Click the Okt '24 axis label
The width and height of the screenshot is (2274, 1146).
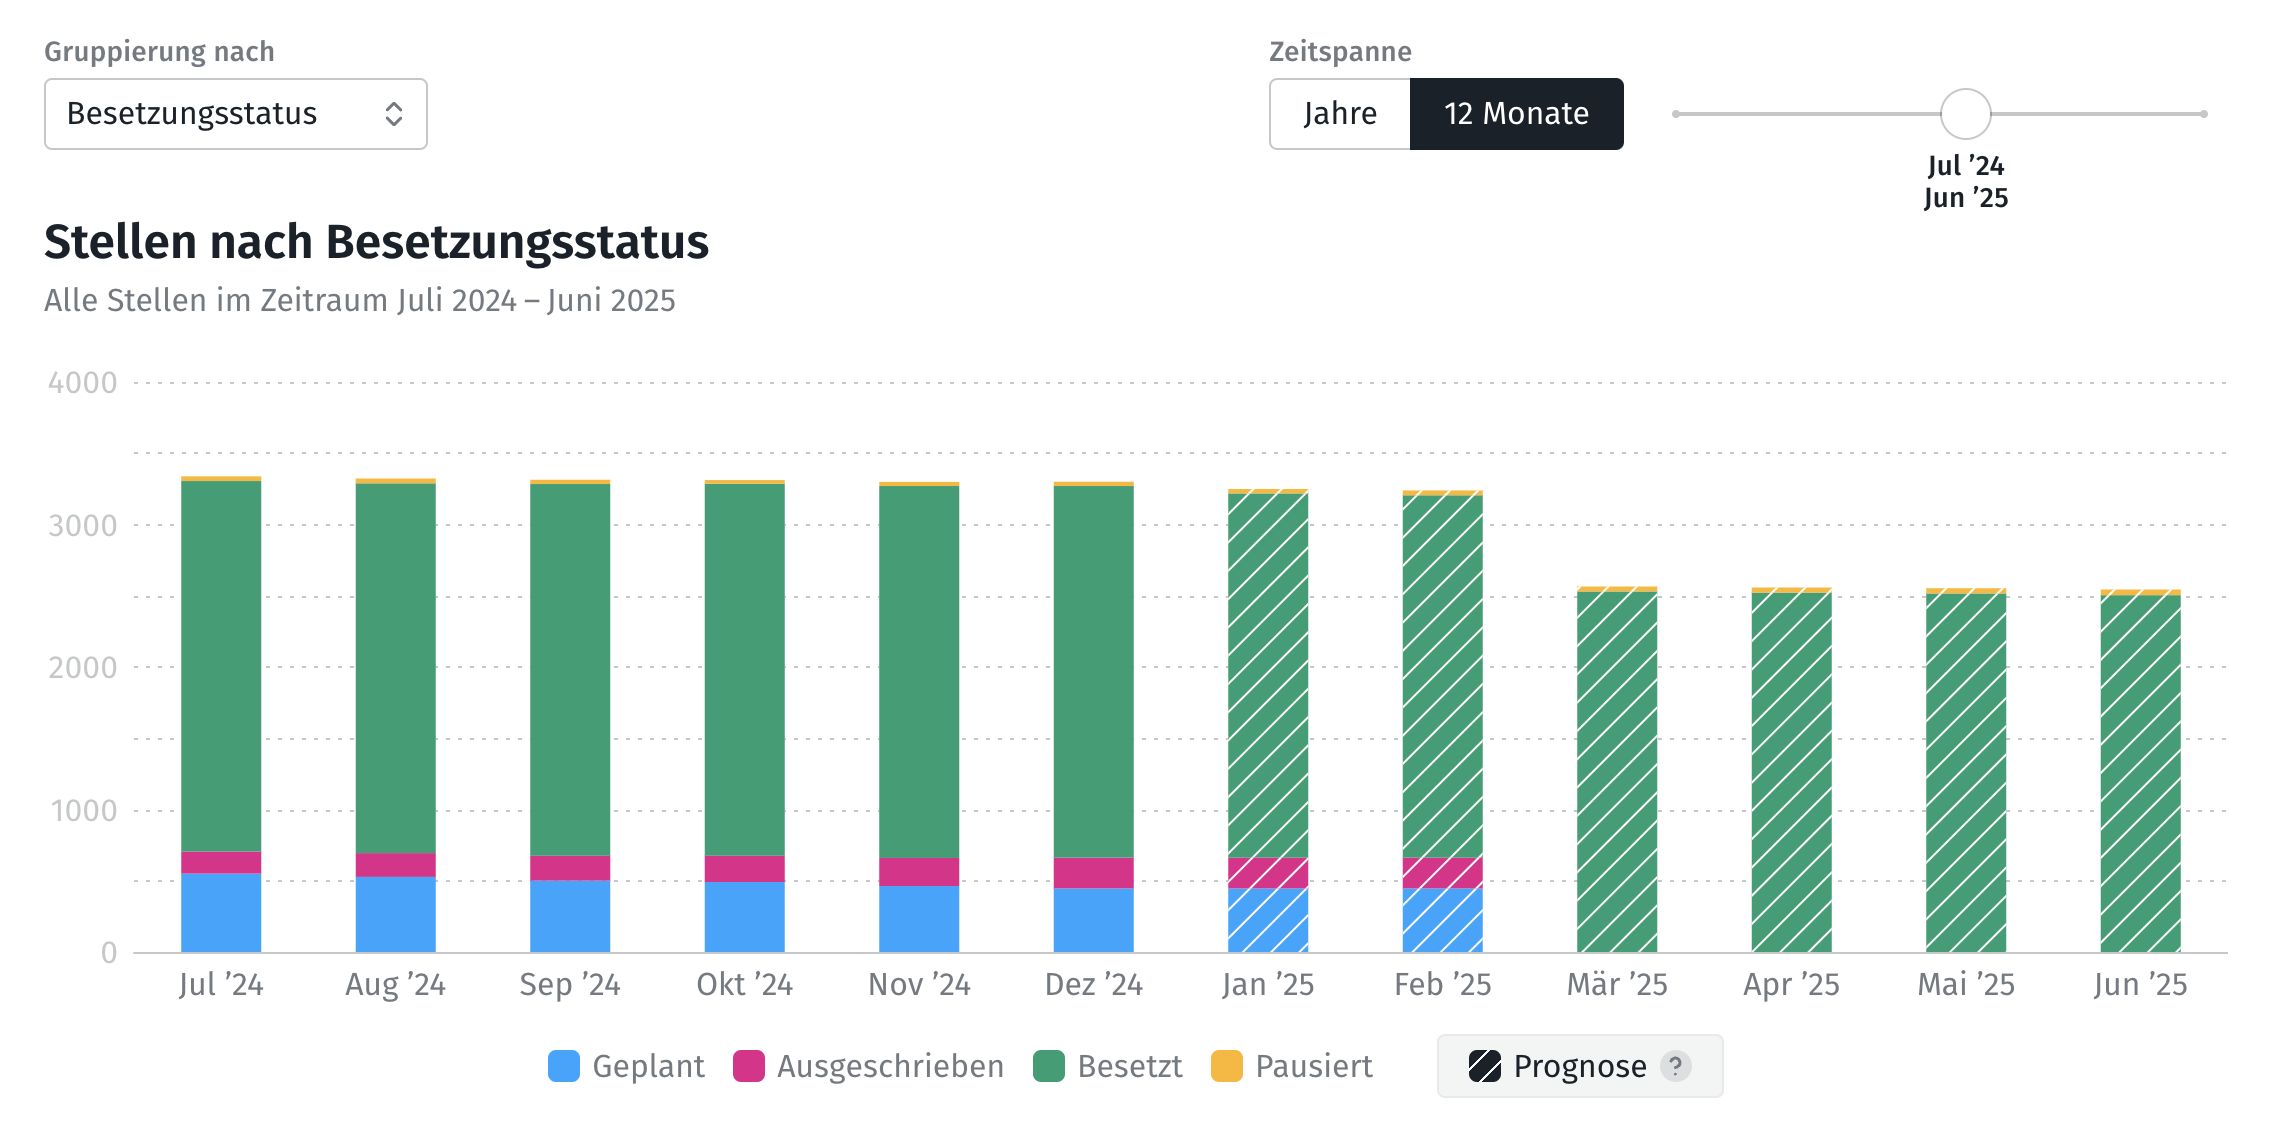(744, 985)
